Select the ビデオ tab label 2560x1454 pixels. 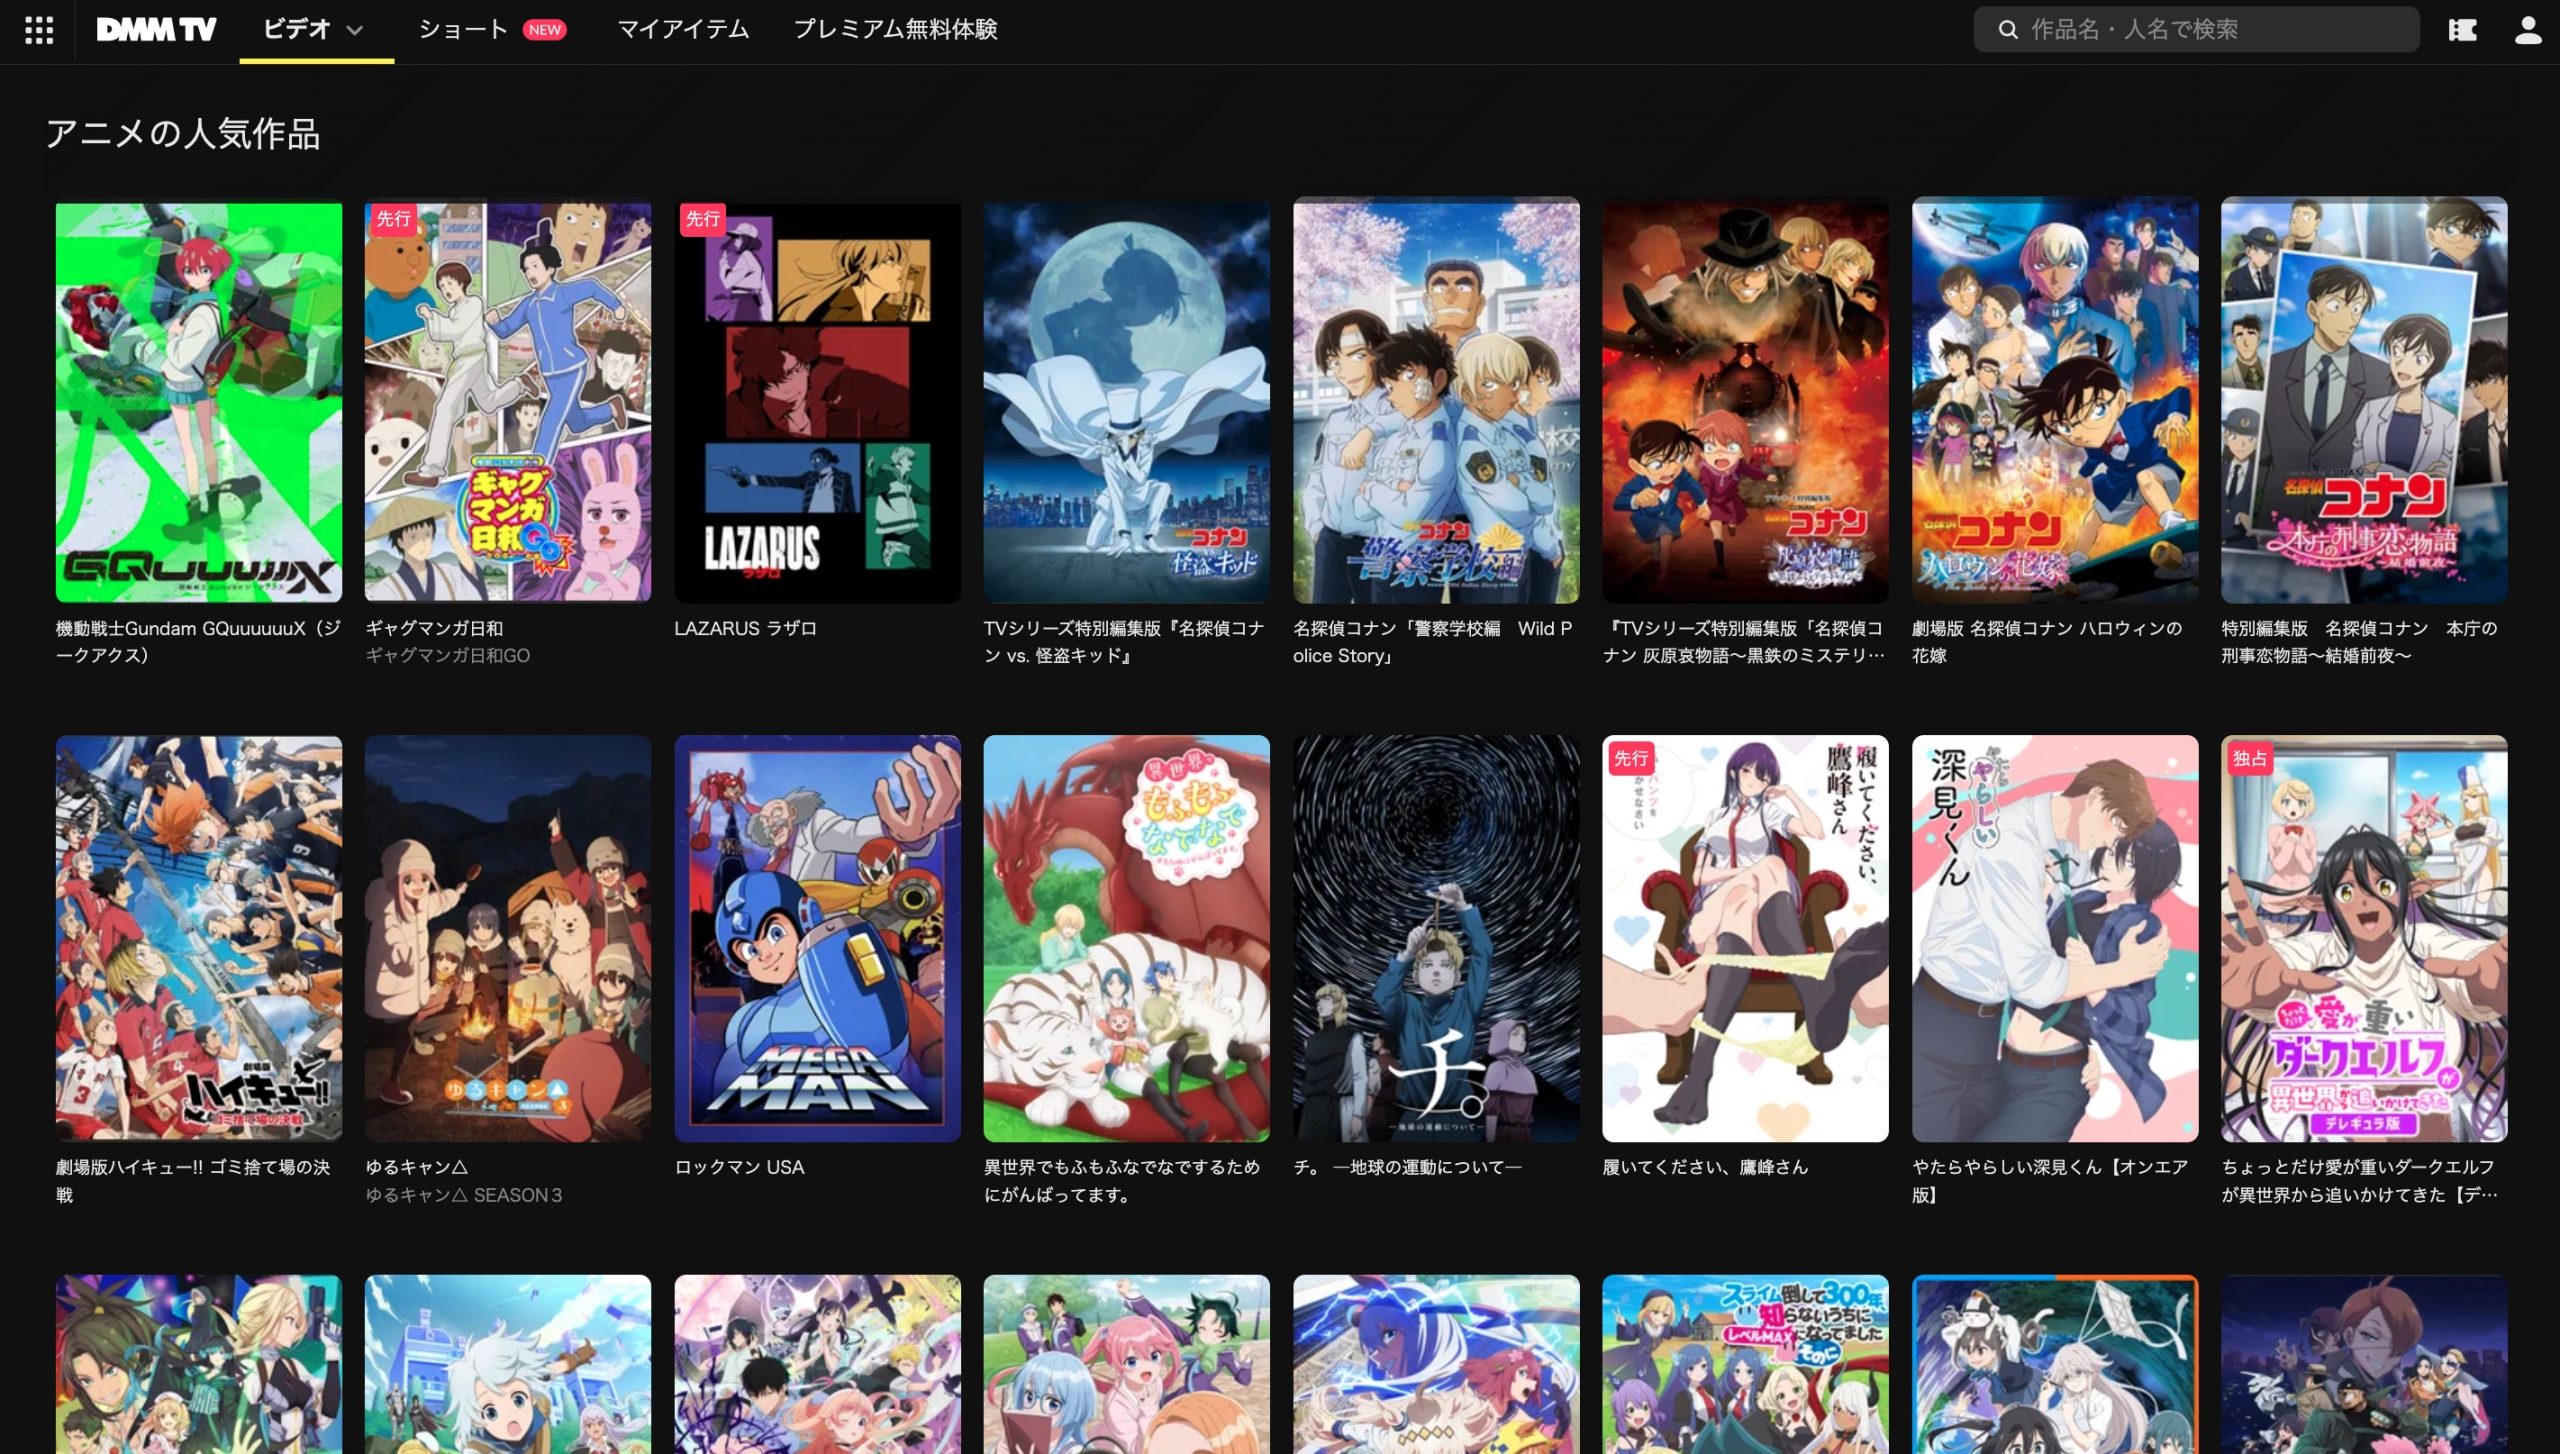[296, 30]
